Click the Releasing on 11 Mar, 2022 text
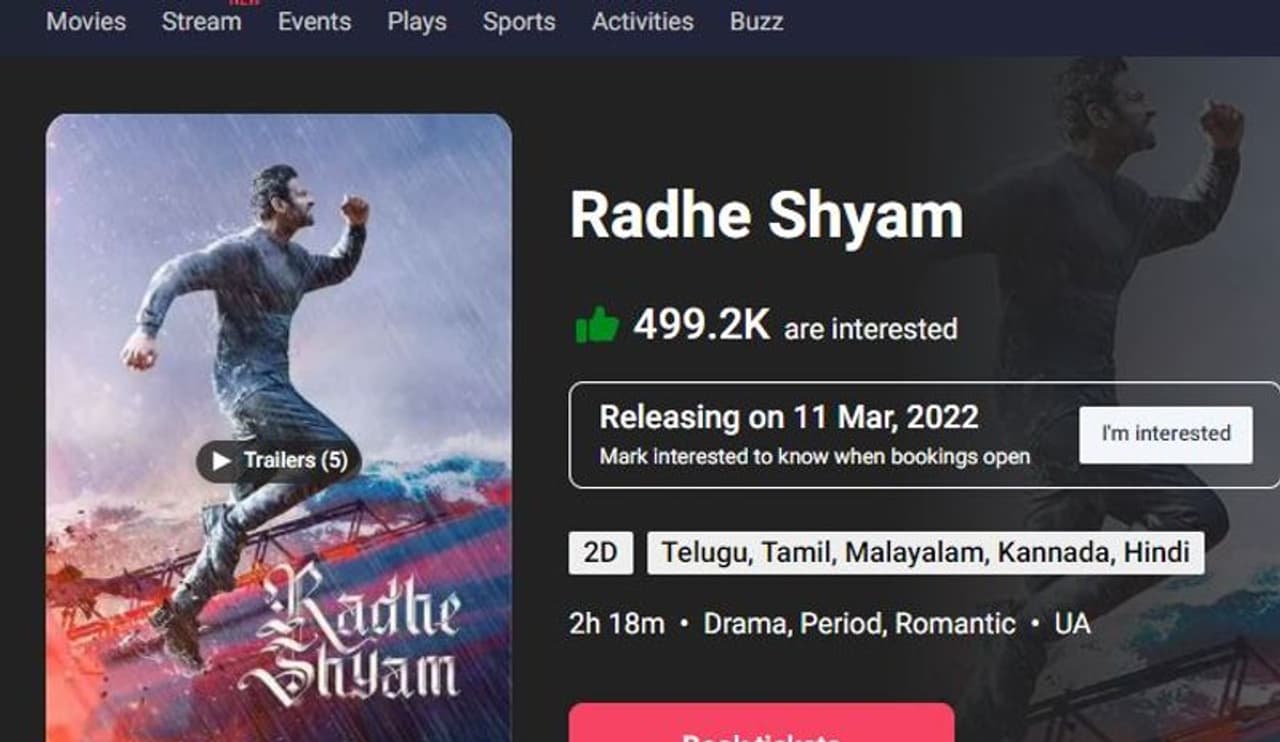Screen dimensions: 1280x742 [x=788, y=417]
